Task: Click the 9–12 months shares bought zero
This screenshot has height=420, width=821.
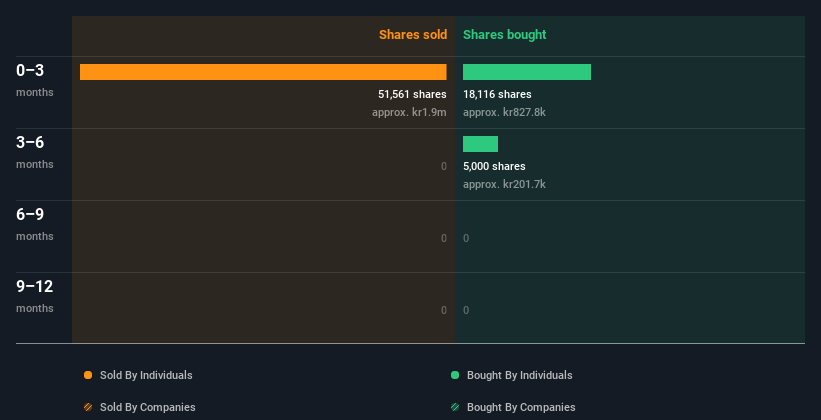Action: 466,310
